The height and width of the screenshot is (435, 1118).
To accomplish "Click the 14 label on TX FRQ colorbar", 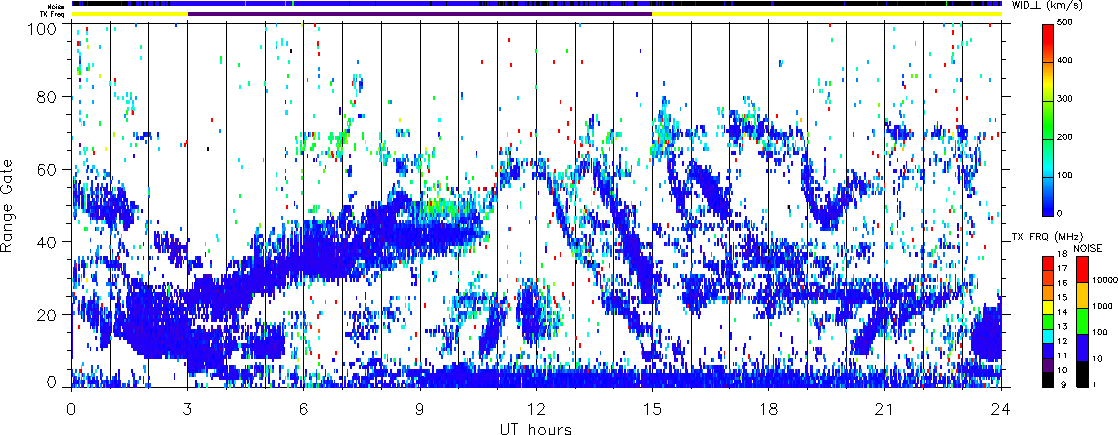I will tap(1062, 312).
